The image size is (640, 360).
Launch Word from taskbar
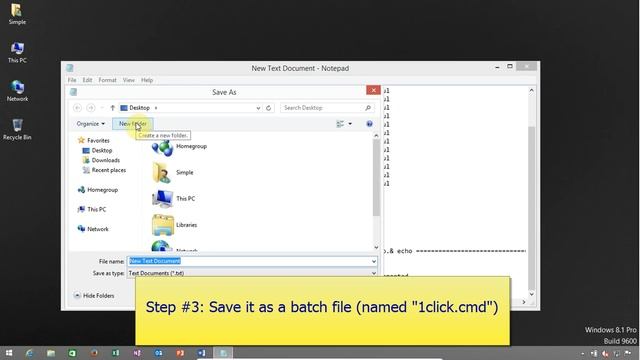202,353
